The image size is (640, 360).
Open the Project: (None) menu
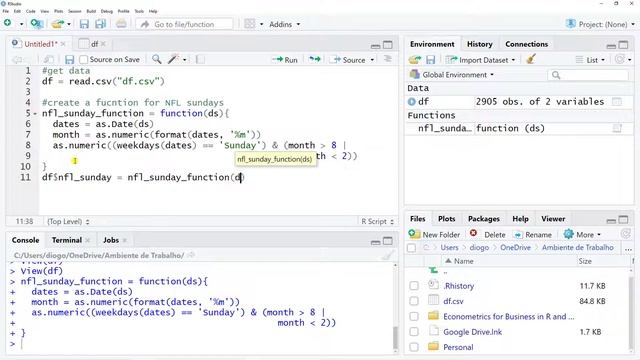[600, 24]
